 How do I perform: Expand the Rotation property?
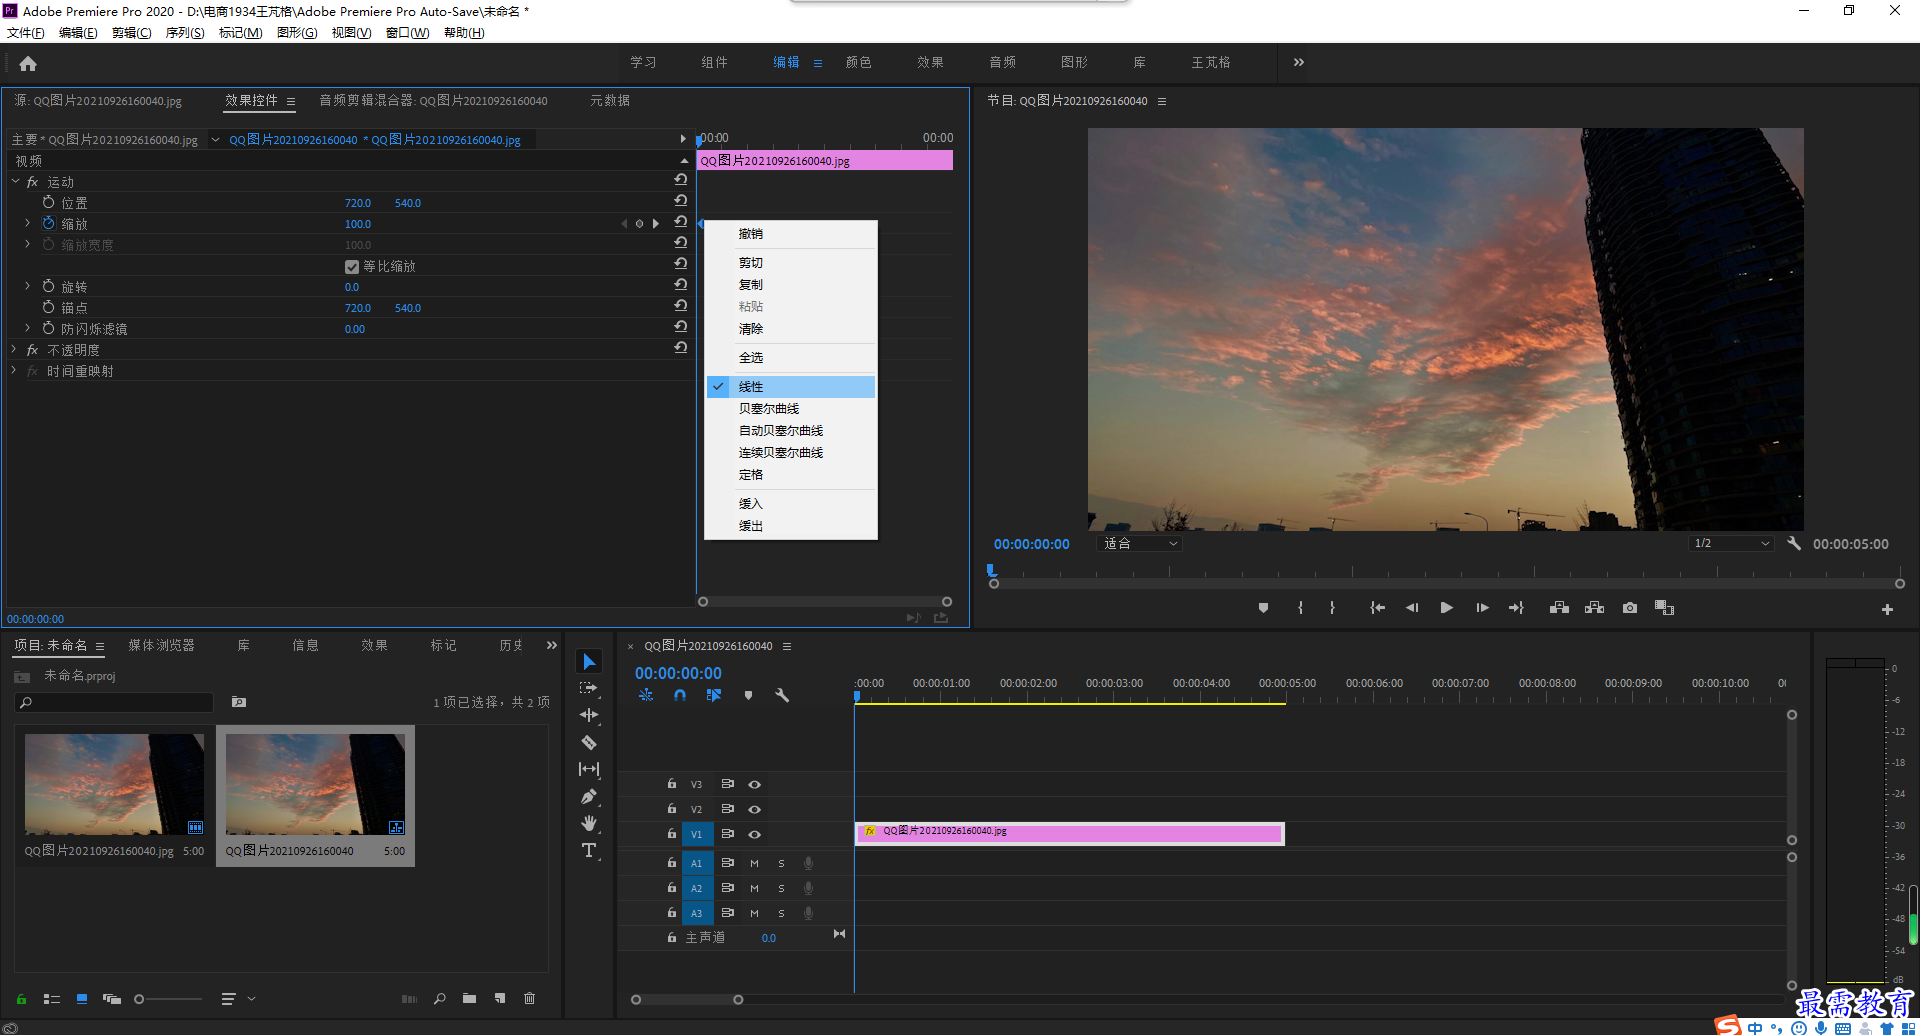tap(28, 286)
